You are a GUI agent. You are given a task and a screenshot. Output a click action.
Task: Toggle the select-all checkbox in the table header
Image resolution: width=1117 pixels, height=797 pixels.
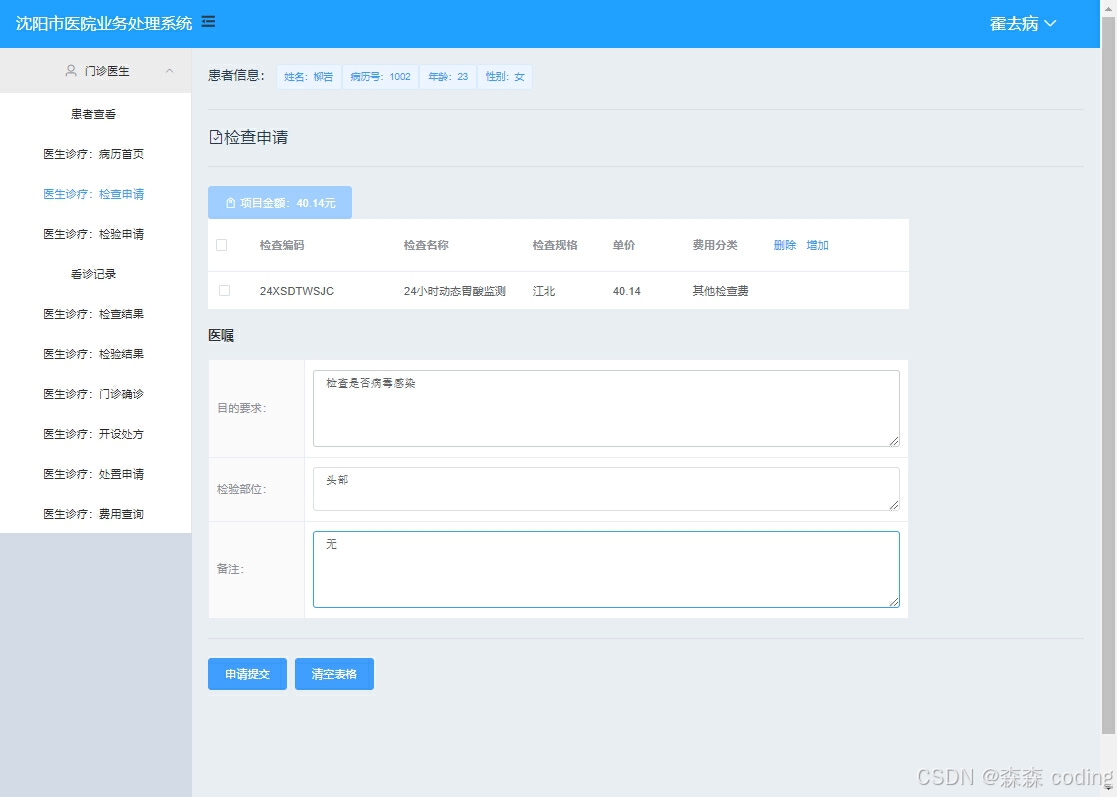pyautogui.click(x=222, y=244)
